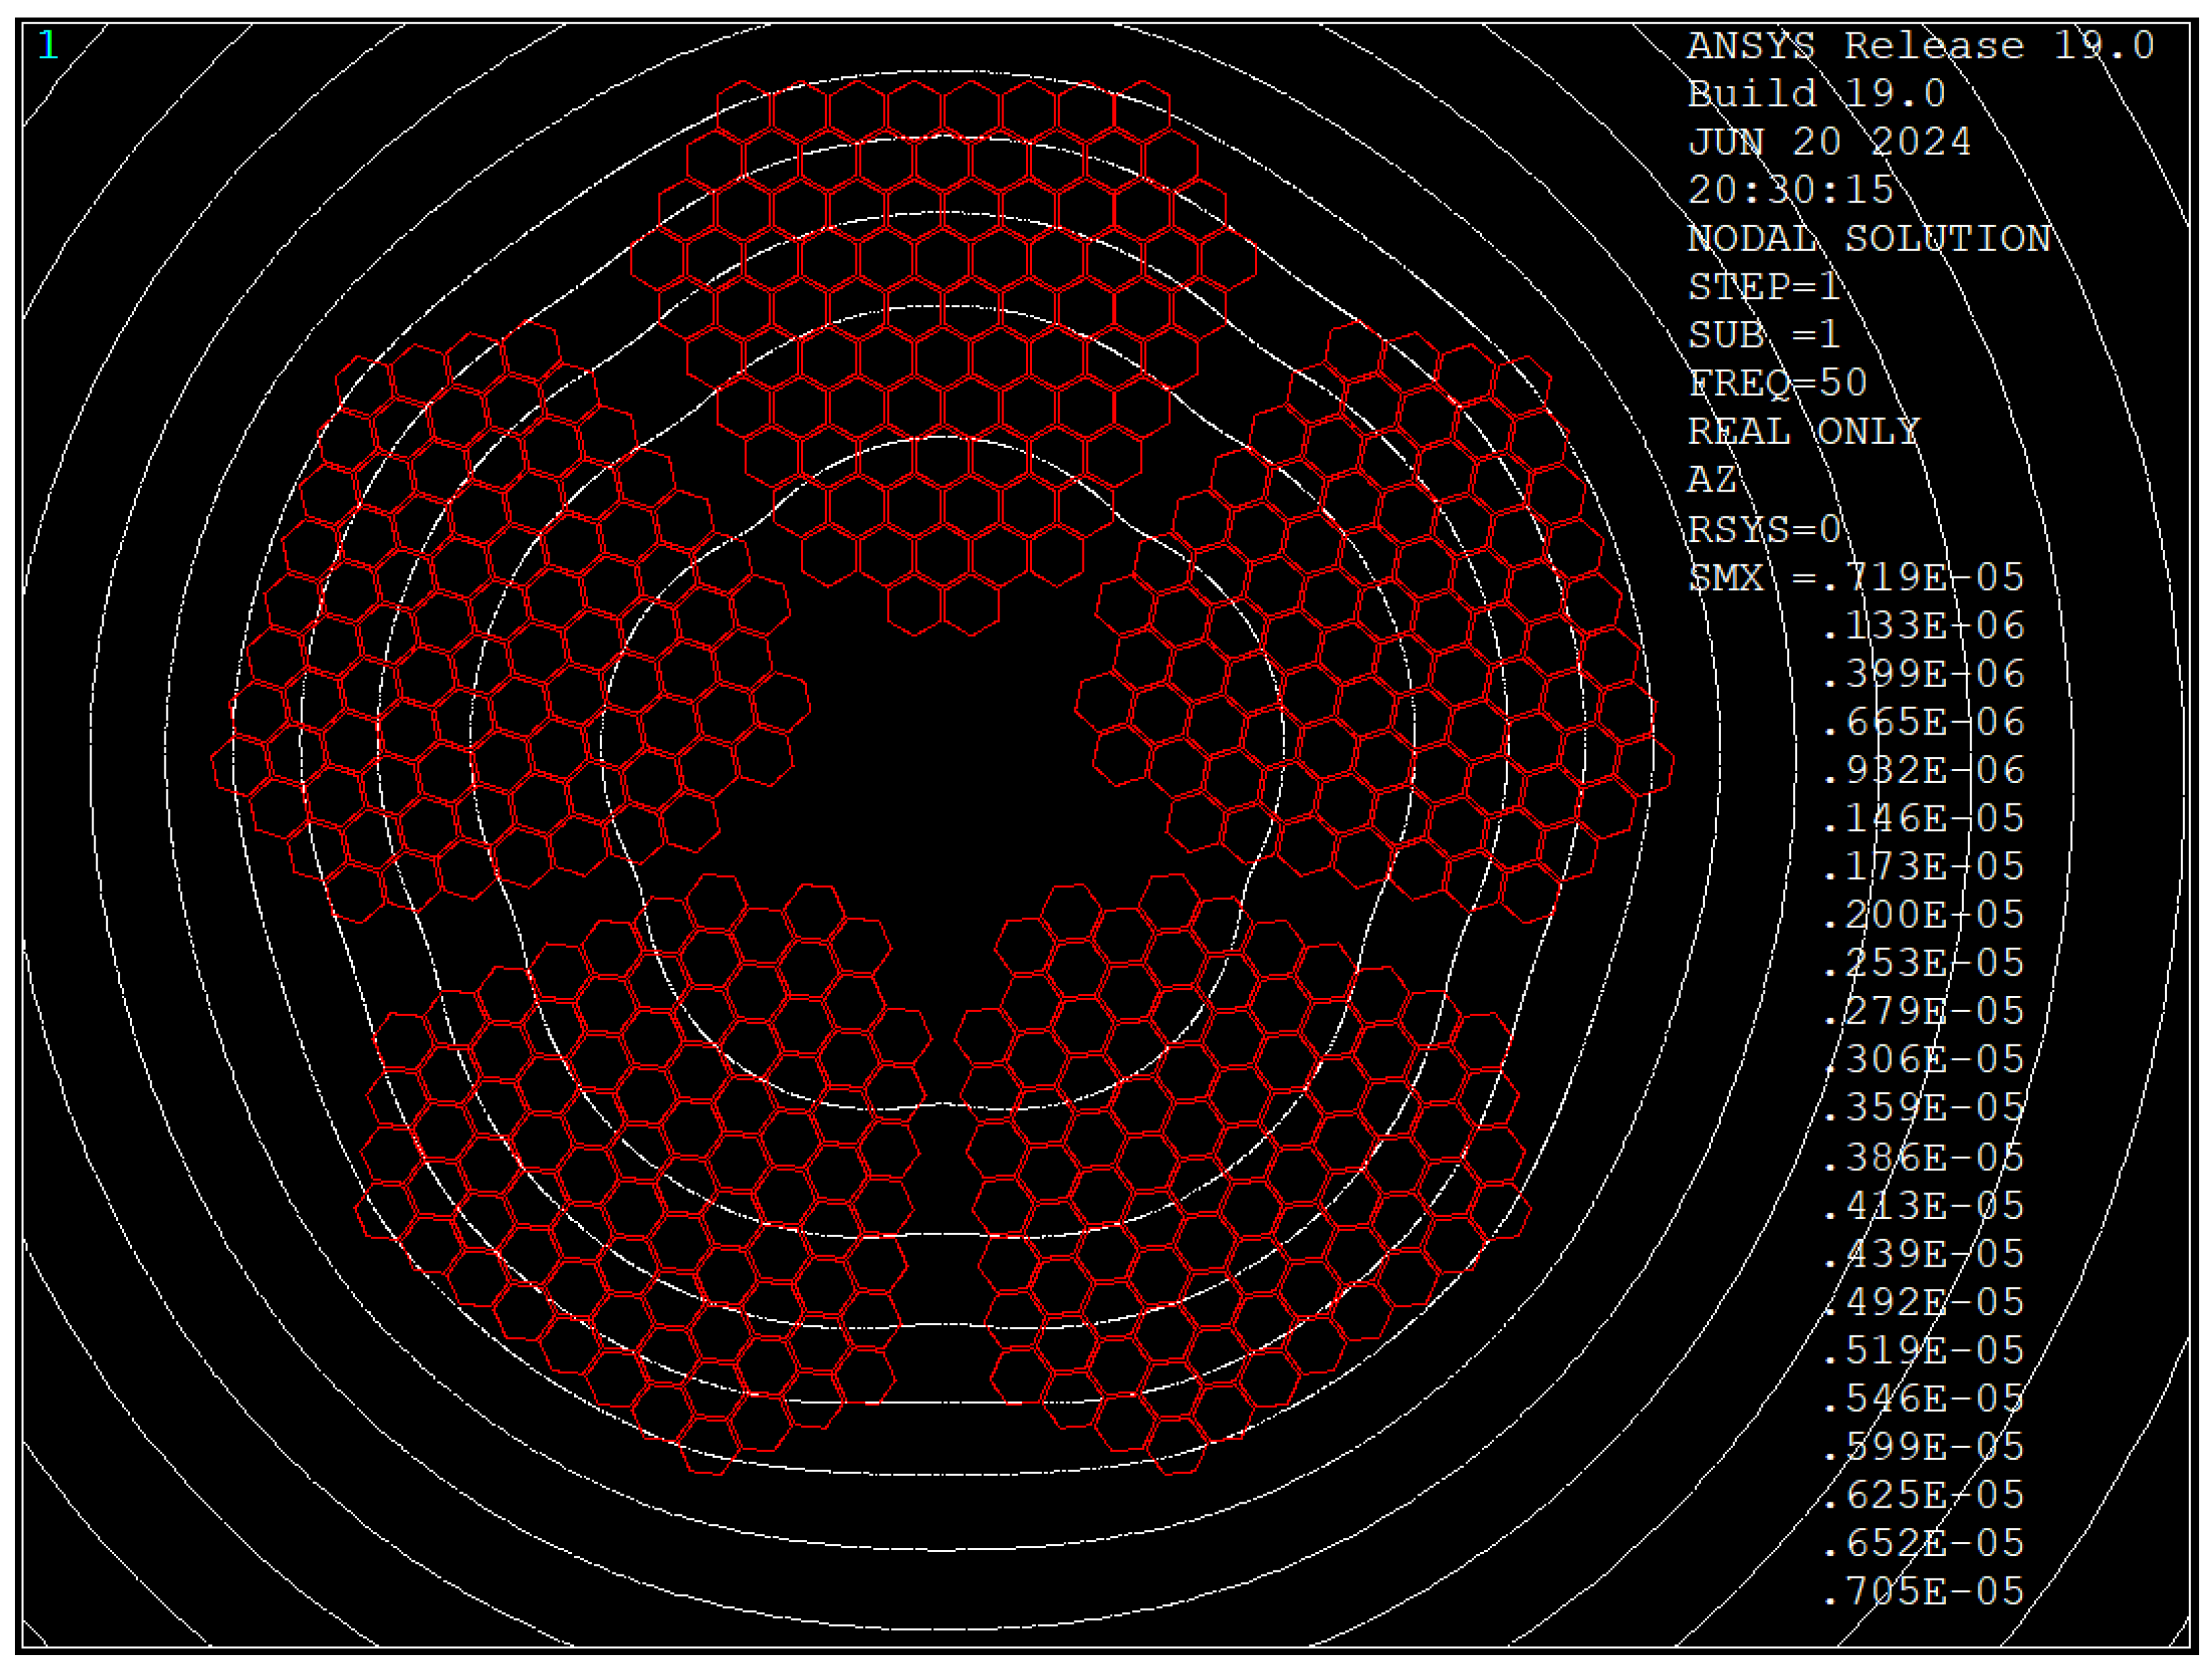The height and width of the screenshot is (1670, 2212).
Task: Select the NODAL SOLUTION title text
Action: [x=1868, y=239]
